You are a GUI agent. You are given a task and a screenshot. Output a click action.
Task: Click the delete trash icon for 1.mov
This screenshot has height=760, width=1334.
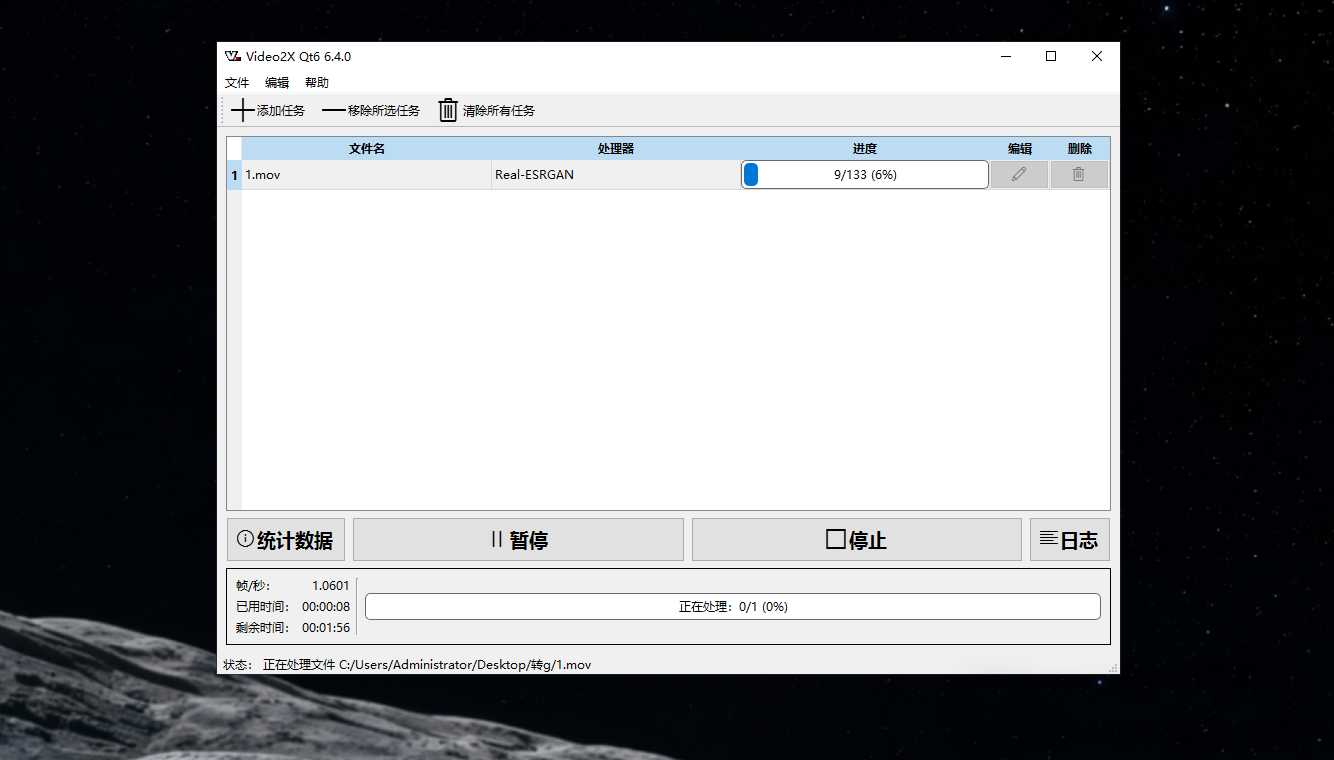tap(1078, 174)
